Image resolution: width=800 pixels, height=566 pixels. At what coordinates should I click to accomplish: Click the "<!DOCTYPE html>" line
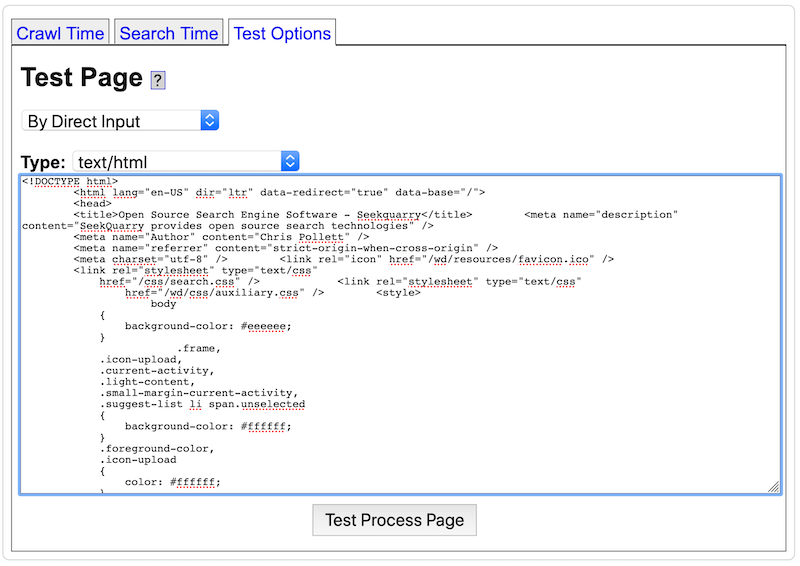point(70,181)
